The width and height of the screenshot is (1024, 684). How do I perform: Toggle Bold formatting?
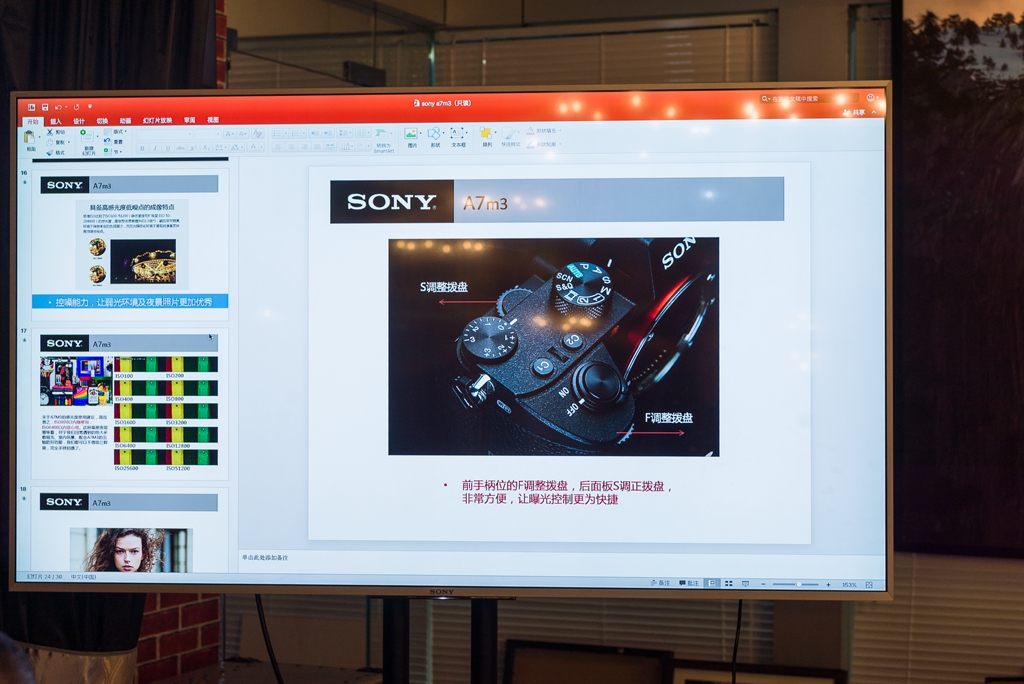click(x=142, y=148)
